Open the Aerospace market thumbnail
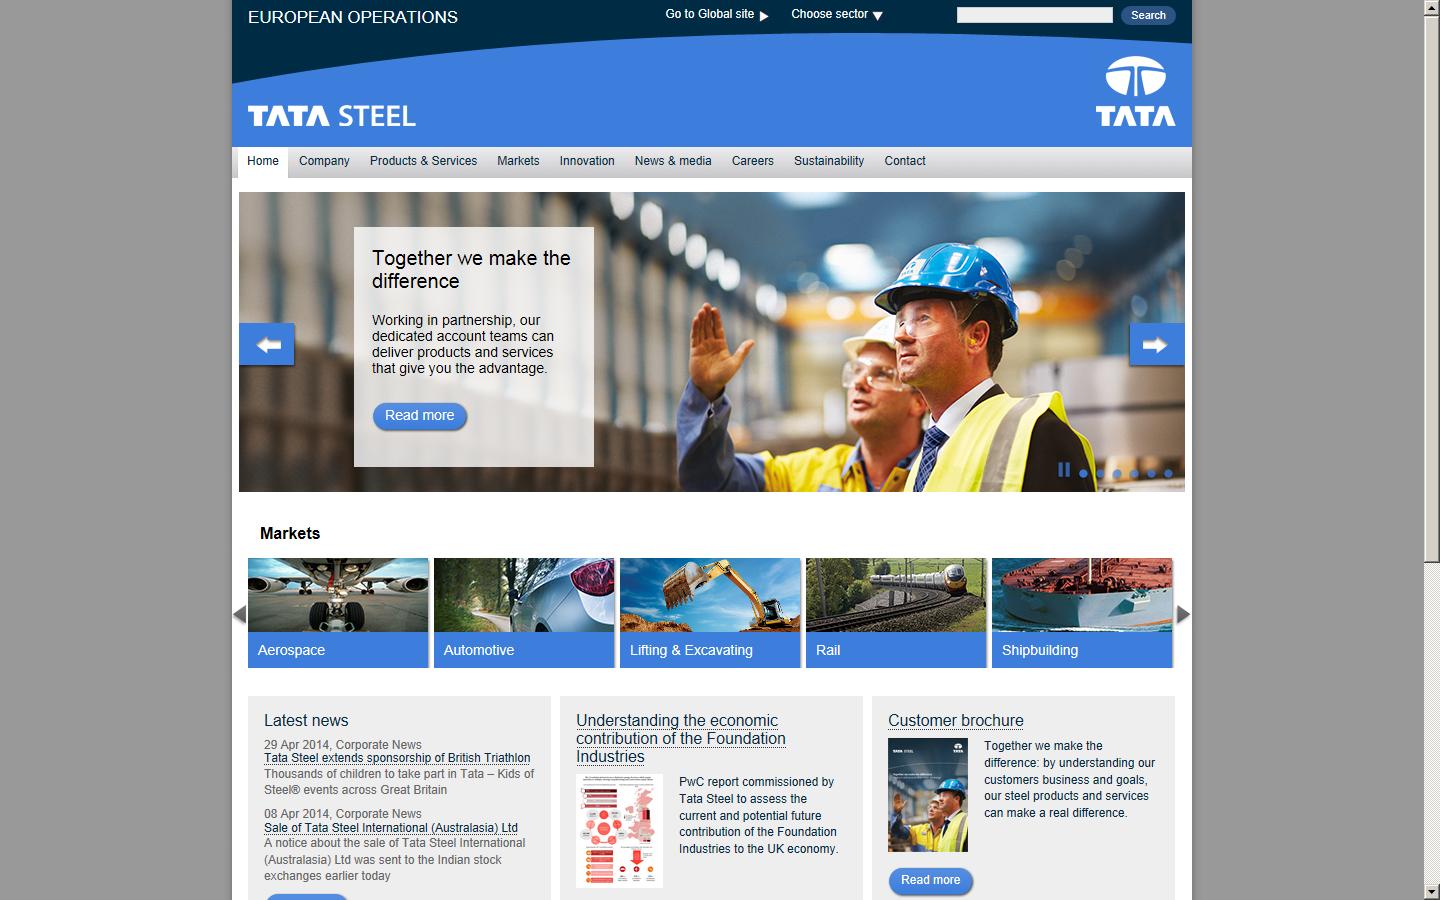Viewport: 1440px width, 900px height. [x=338, y=612]
